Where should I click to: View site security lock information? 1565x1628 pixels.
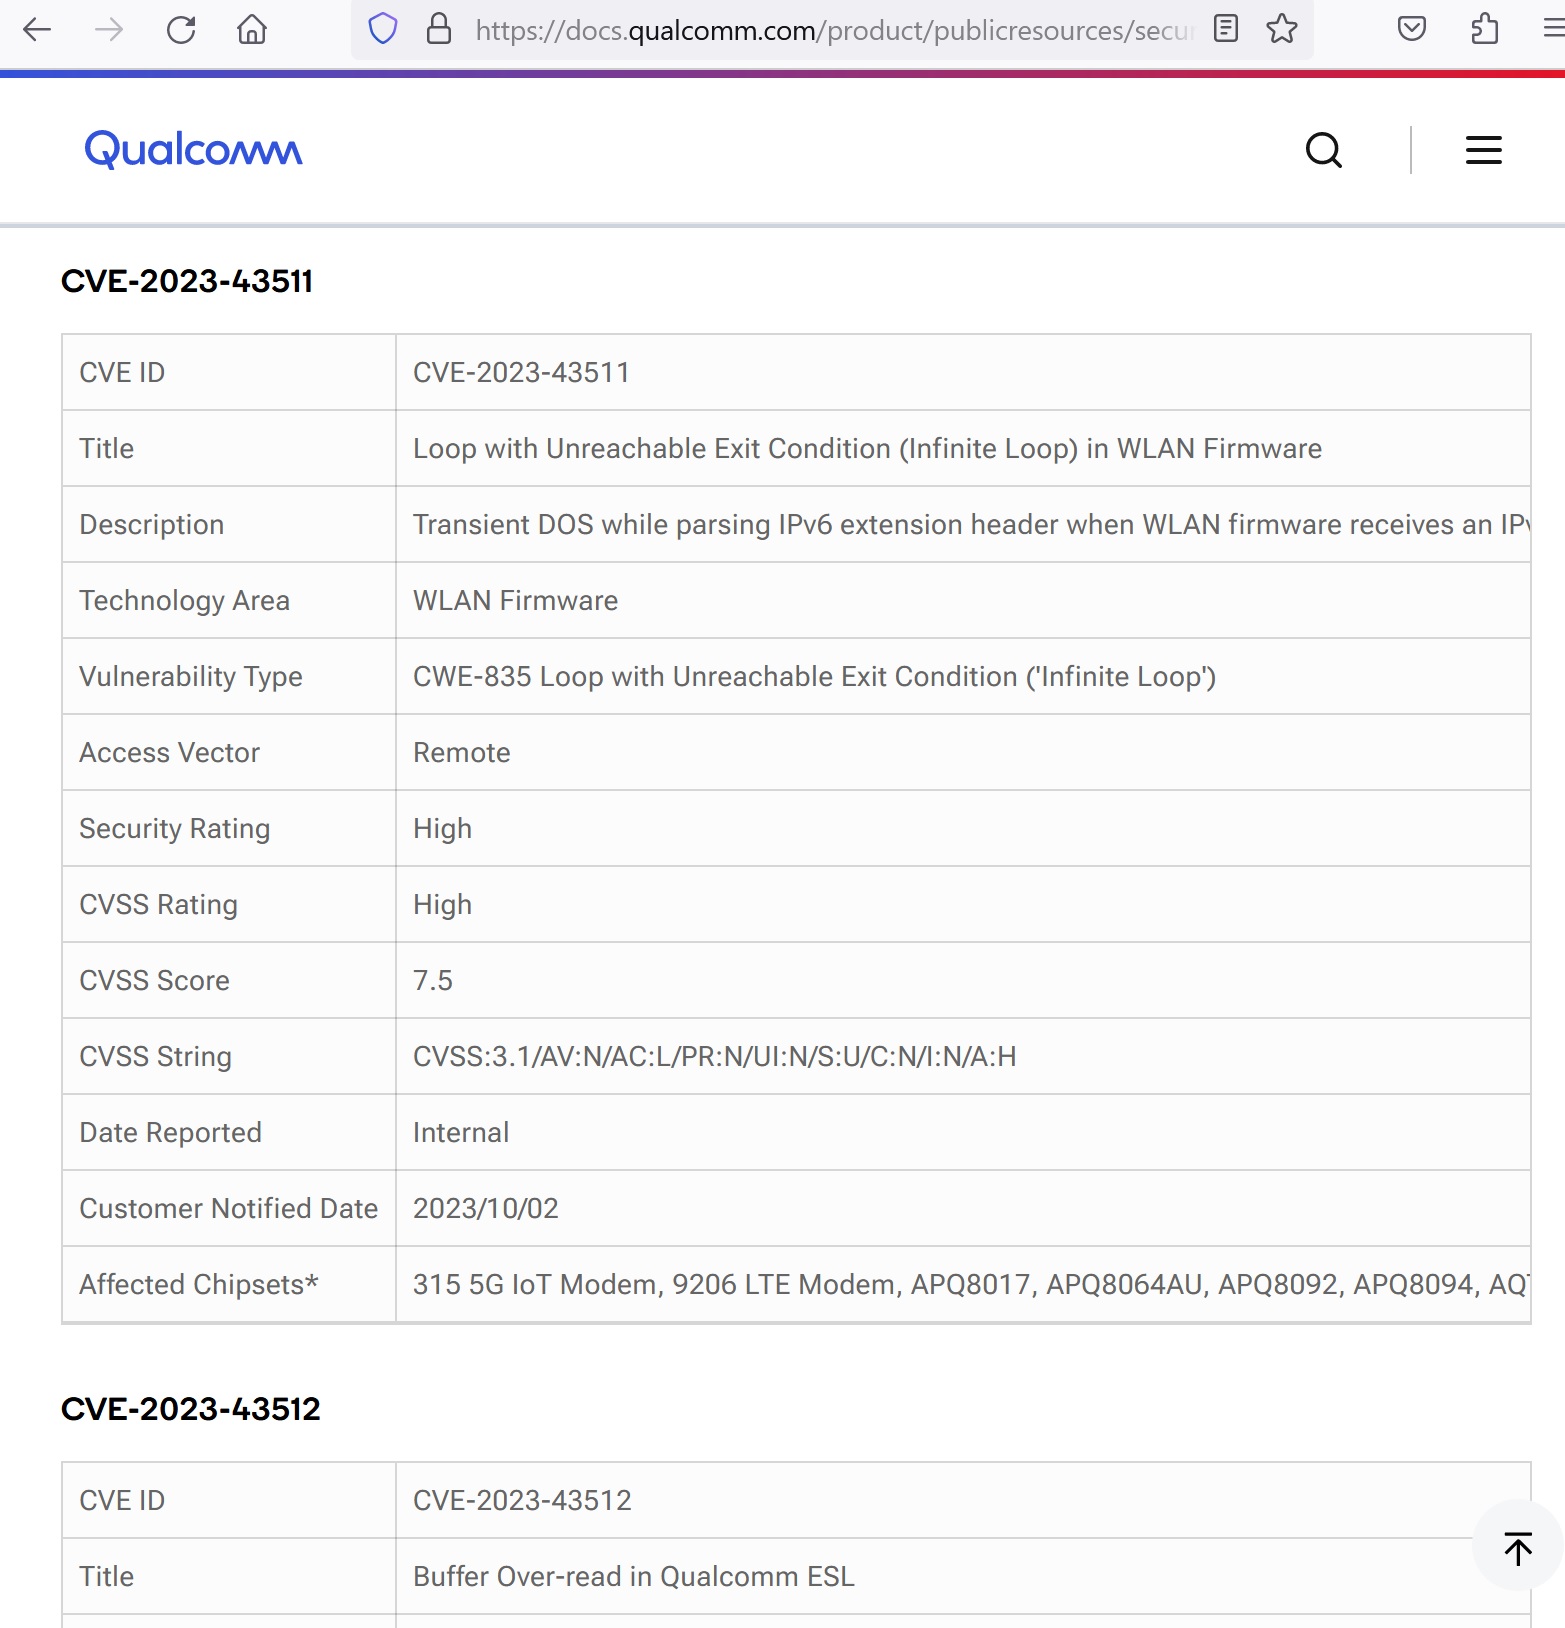(x=439, y=29)
